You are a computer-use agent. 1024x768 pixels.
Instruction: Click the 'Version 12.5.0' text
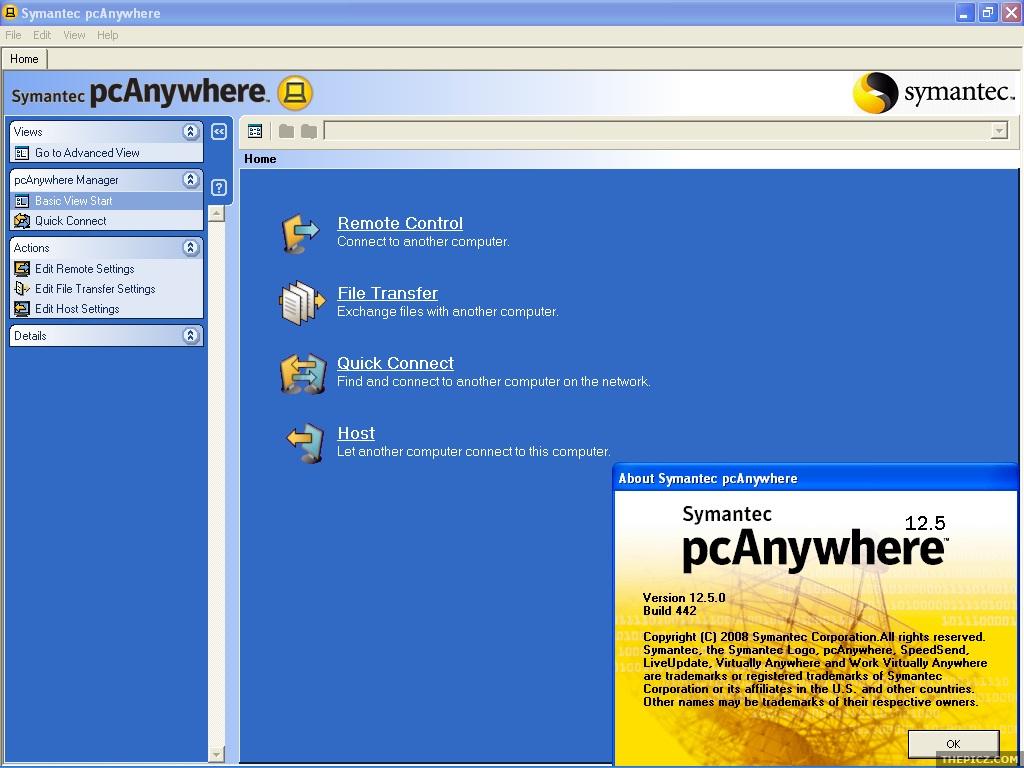pyautogui.click(x=684, y=598)
